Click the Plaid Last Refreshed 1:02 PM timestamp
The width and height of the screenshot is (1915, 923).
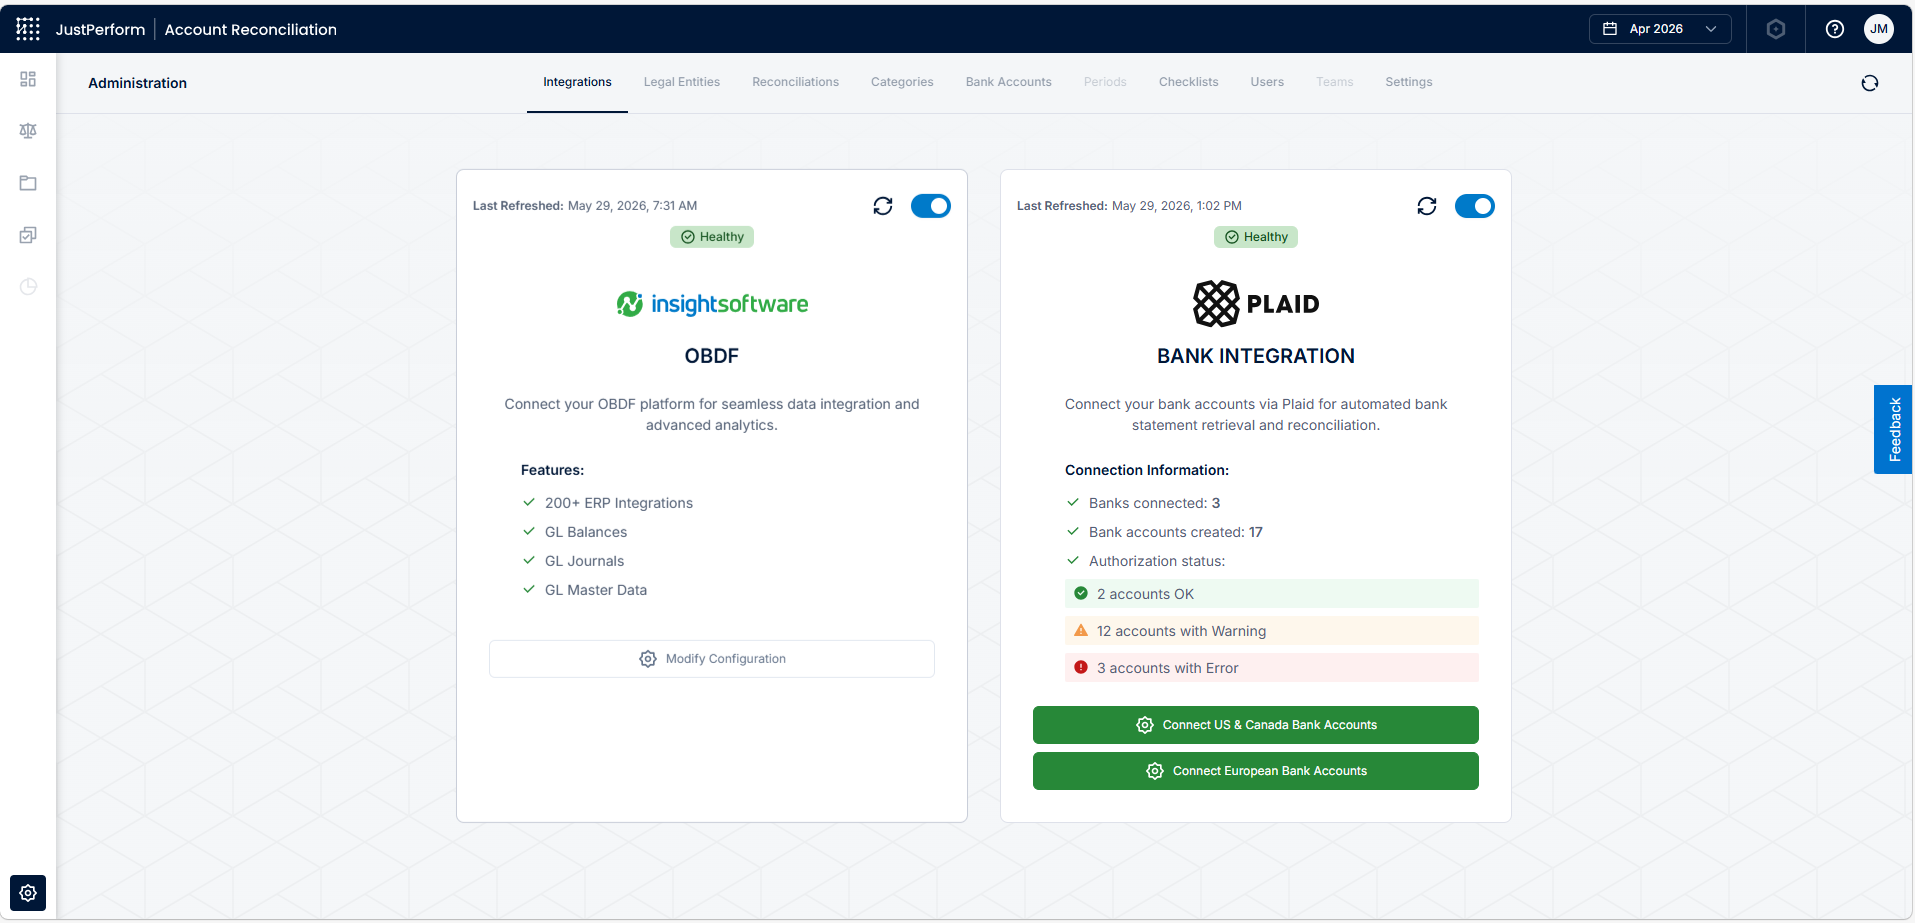point(1129,206)
